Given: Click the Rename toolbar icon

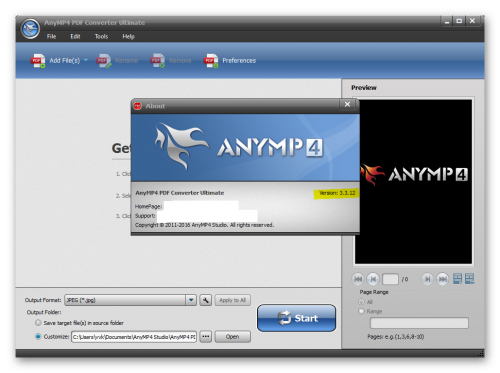Looking at the screenshot, I should click(104, 61).
